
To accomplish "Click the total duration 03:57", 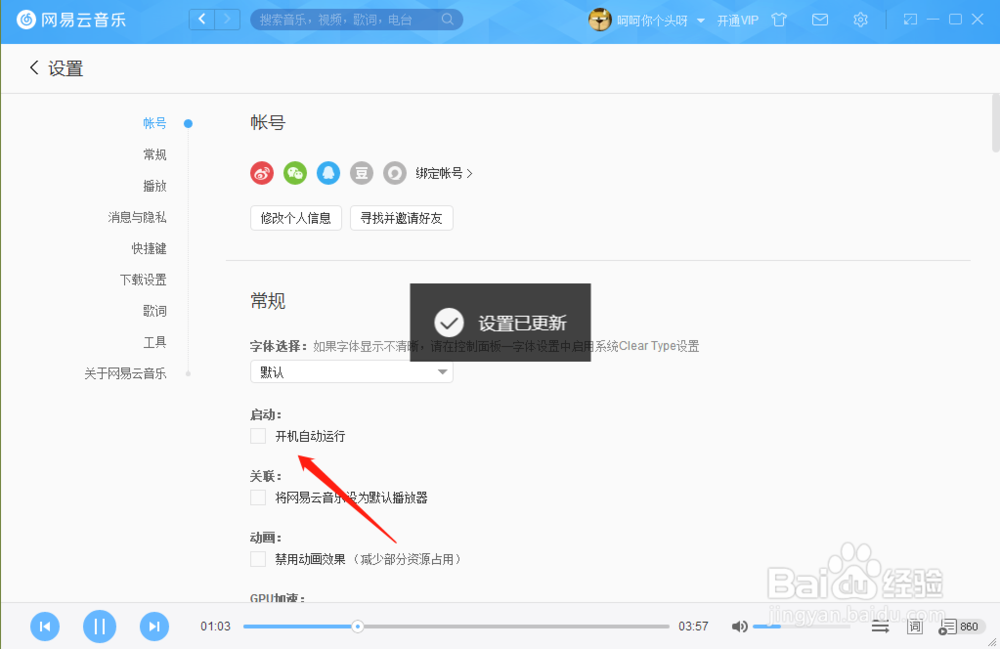I will pyautogui.click(x=693, y=626).
